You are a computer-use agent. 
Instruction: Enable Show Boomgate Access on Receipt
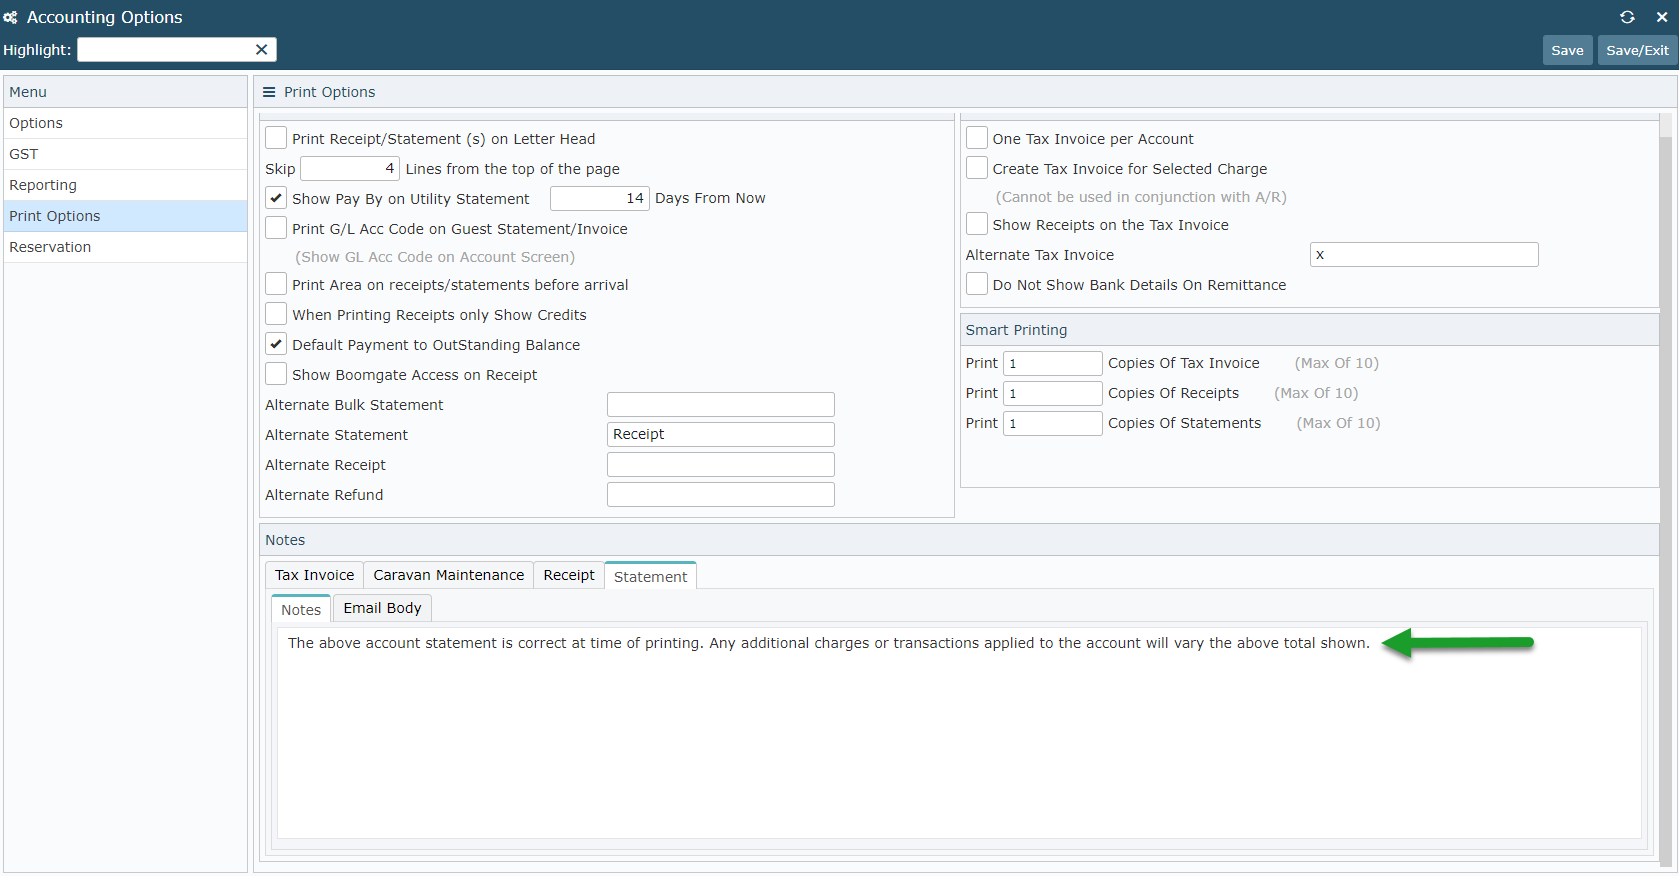click(276, 374)
